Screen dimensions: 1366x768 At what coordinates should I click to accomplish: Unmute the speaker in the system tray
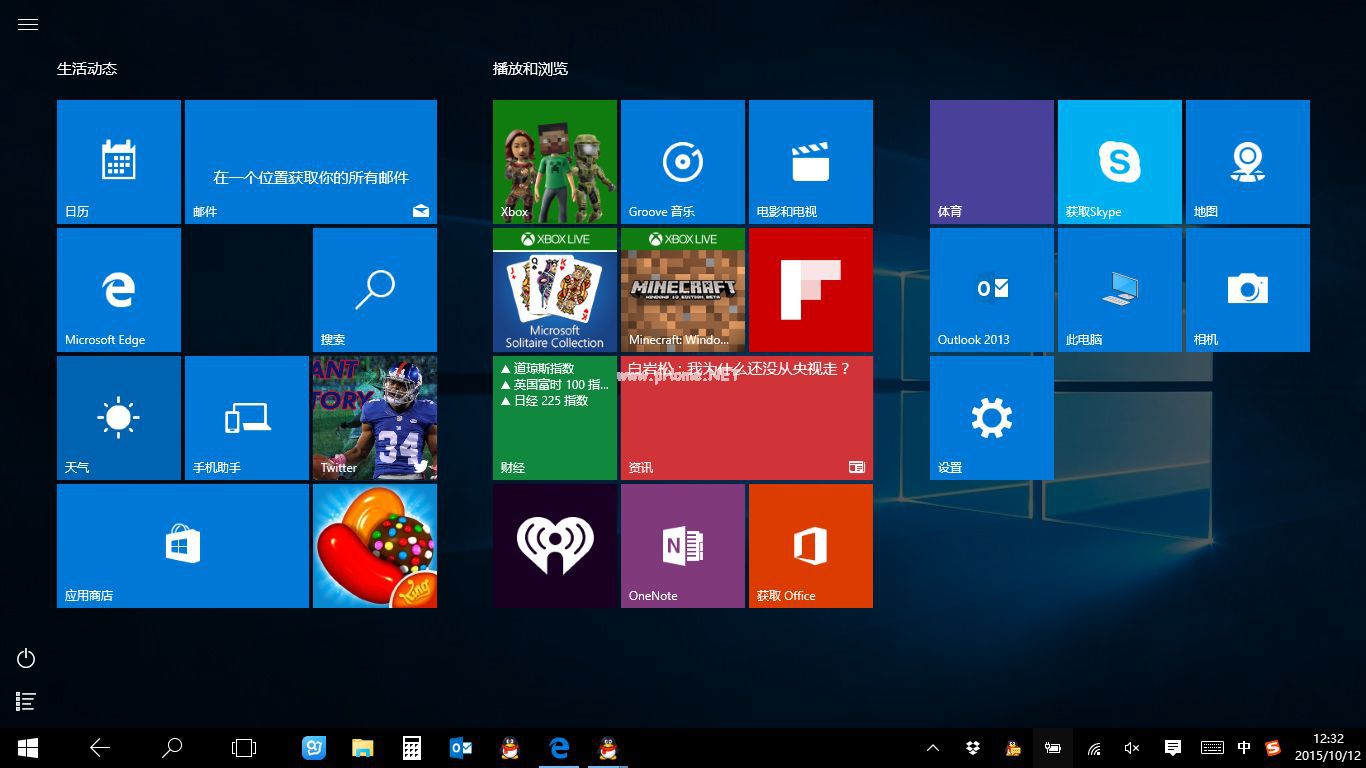pos(1133,747)
